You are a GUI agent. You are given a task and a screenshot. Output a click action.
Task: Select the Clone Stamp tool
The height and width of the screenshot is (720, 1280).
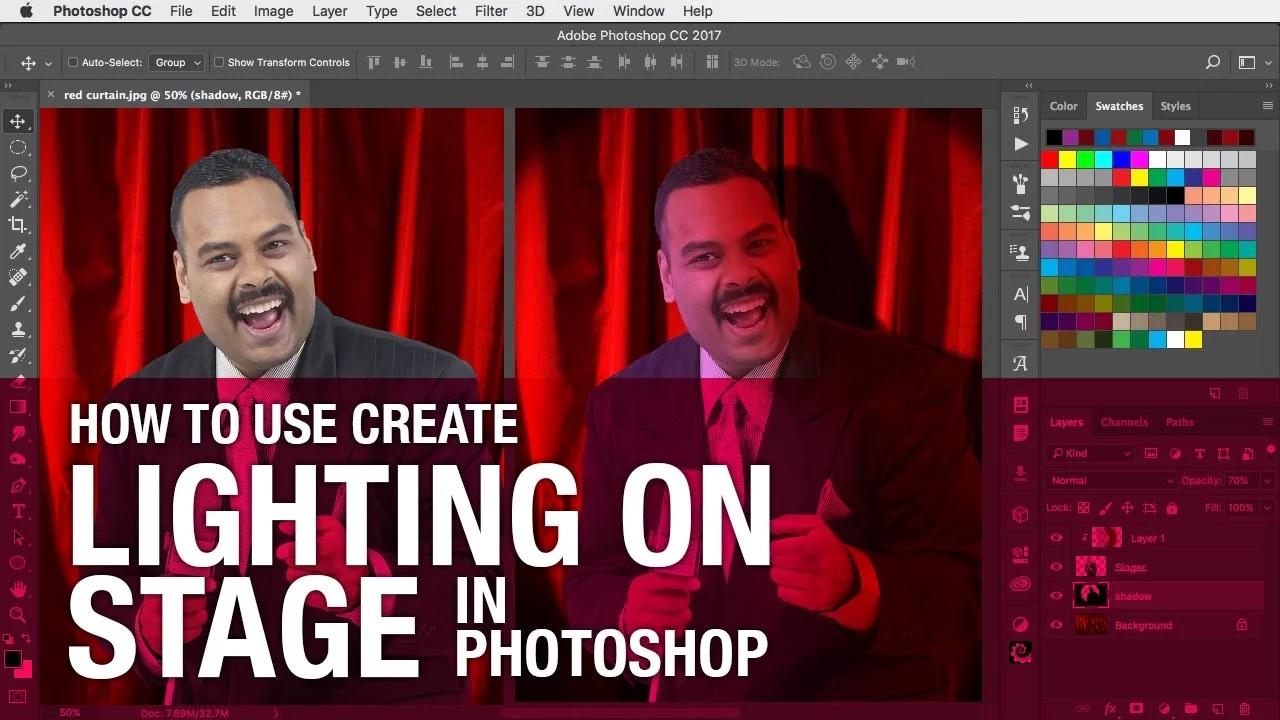tap(18, 329)
